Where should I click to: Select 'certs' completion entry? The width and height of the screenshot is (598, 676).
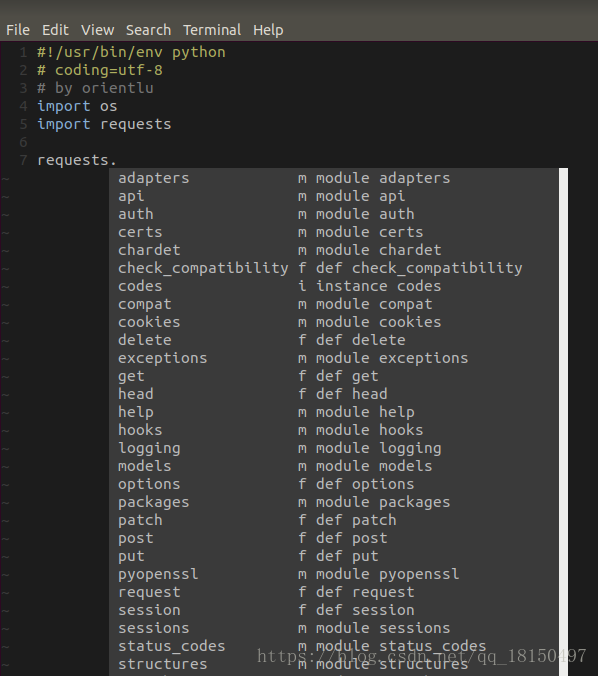[x=334, y=232]
